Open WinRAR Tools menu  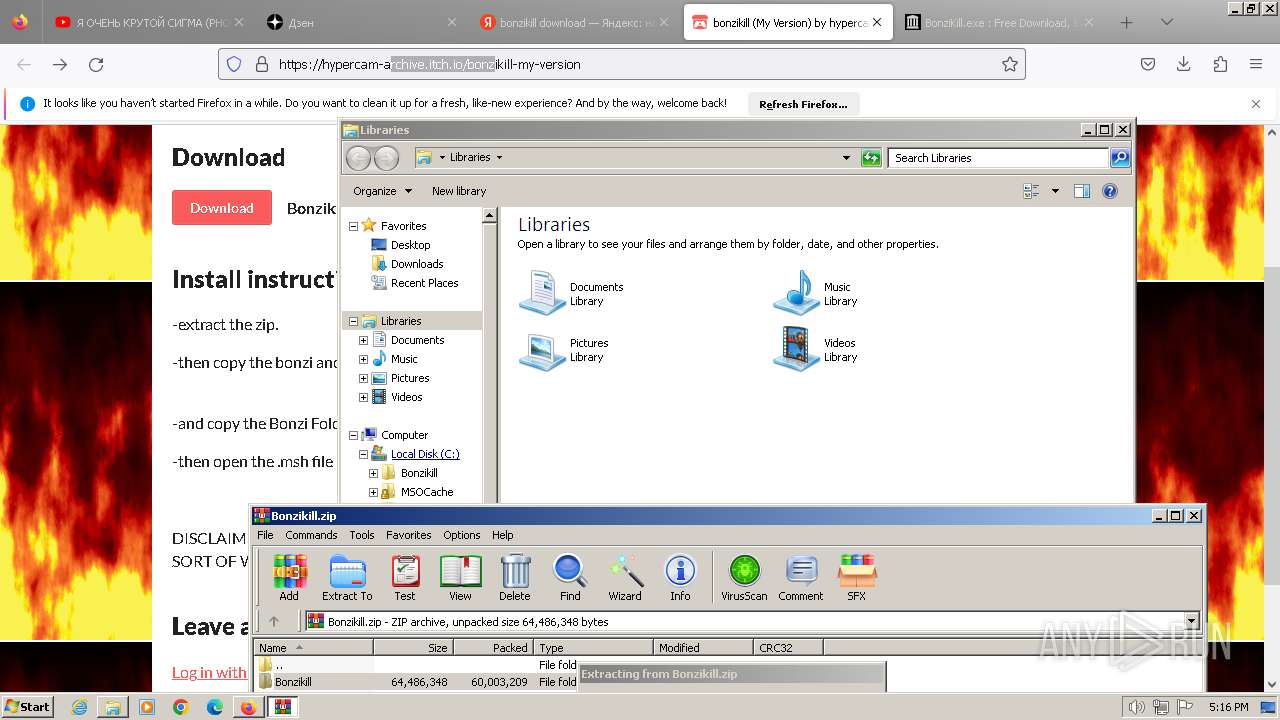pos(362,535)
